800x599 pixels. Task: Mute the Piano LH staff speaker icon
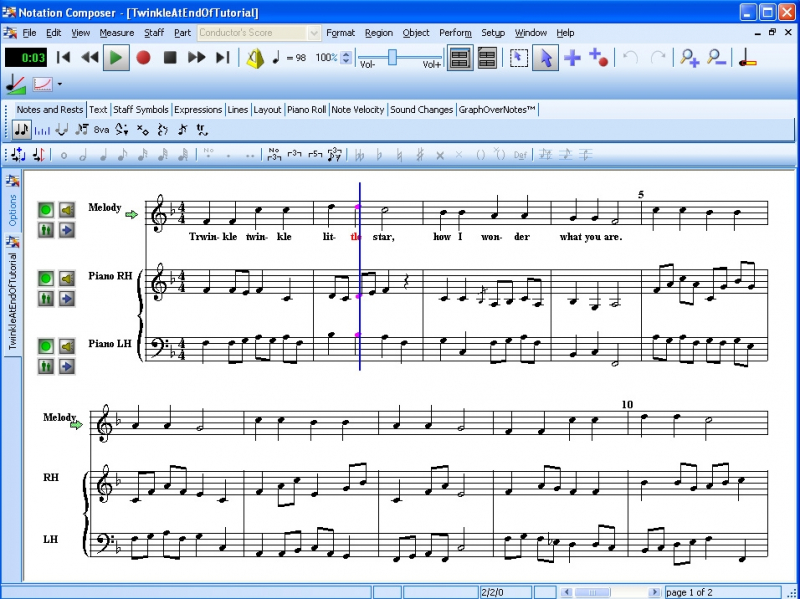point(67,346)
